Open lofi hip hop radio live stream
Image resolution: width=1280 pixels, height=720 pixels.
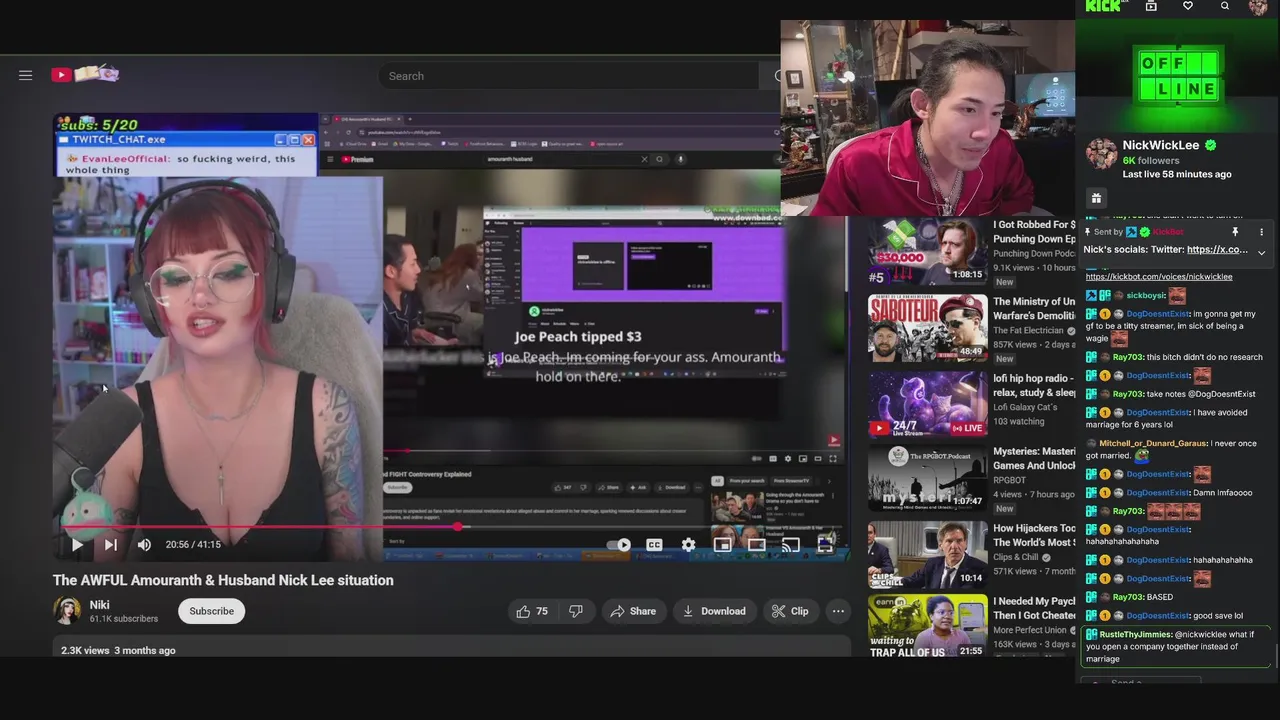927,404
